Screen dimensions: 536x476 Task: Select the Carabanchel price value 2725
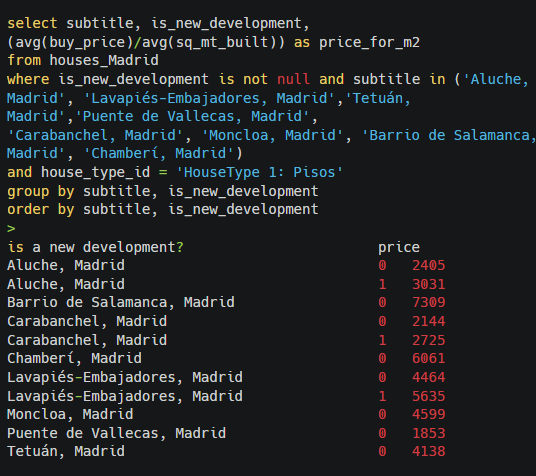429,340
